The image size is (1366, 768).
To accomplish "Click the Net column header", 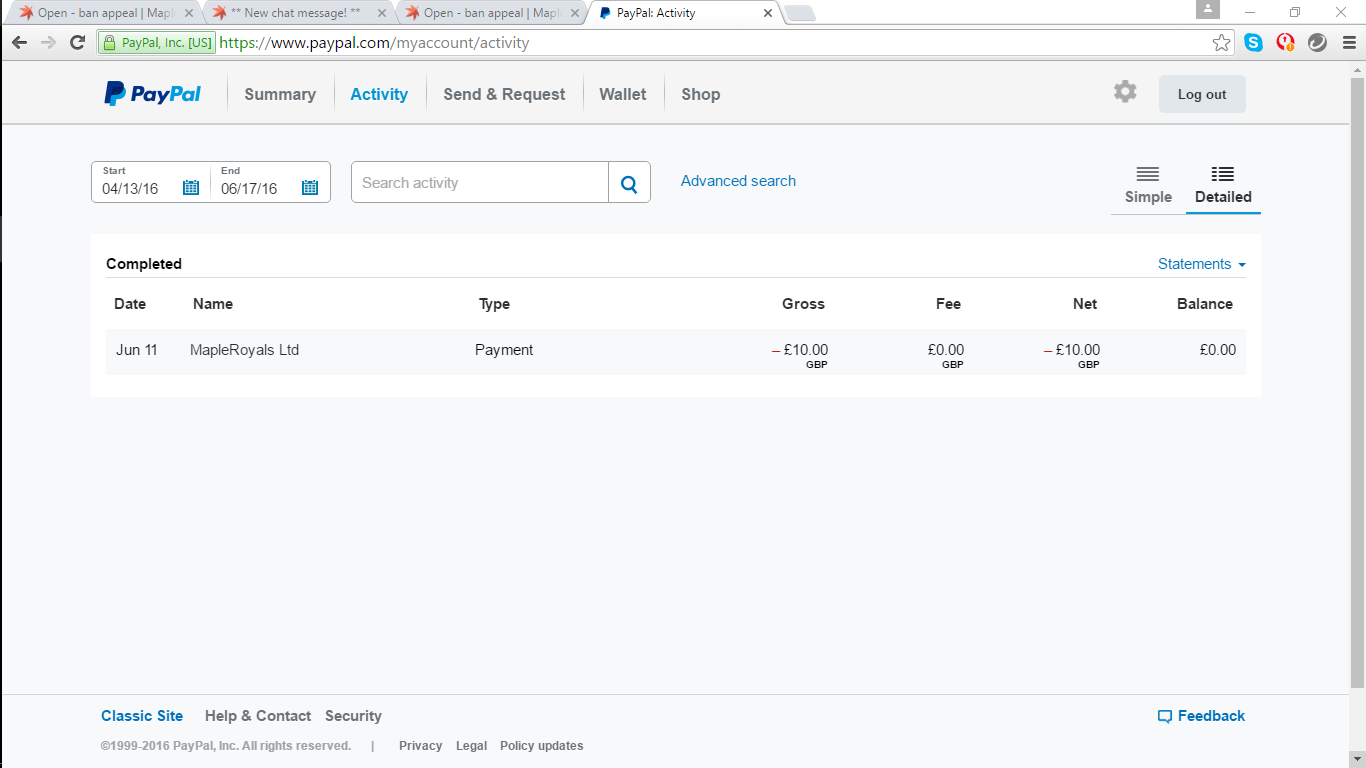I will 1085,304.
